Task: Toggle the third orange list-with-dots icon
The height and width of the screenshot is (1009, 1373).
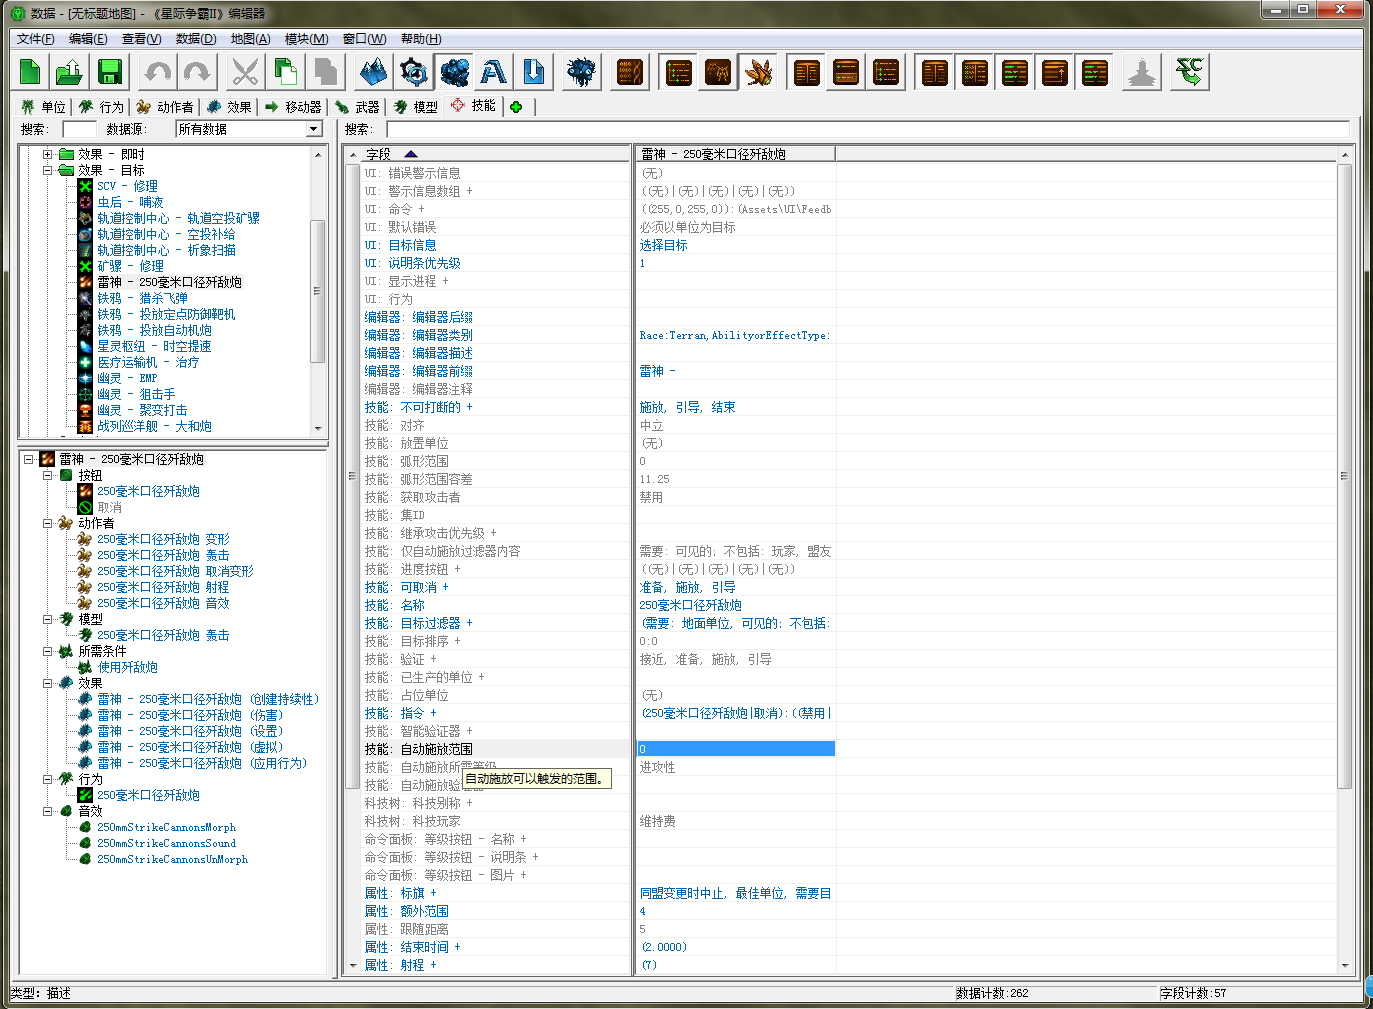Action: coord(886,72)
